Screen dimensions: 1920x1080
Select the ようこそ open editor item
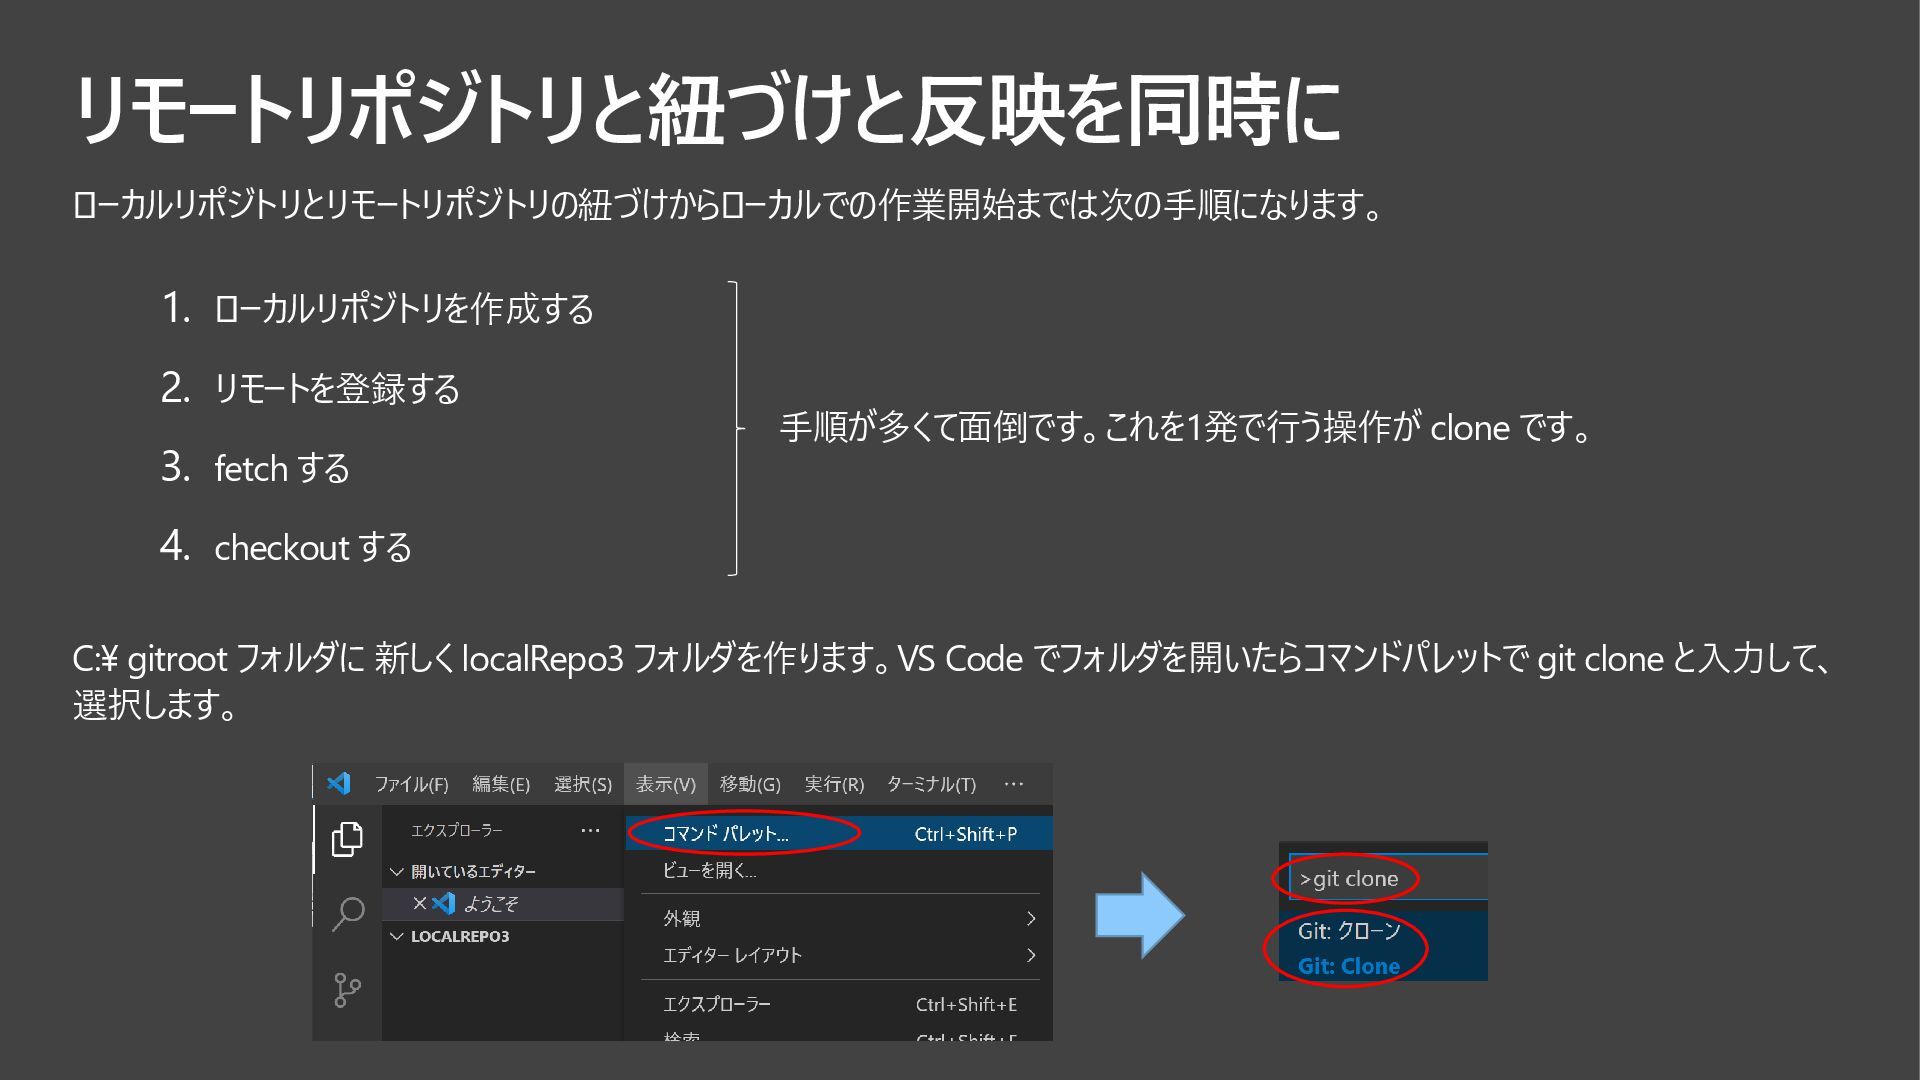[490, 904]
